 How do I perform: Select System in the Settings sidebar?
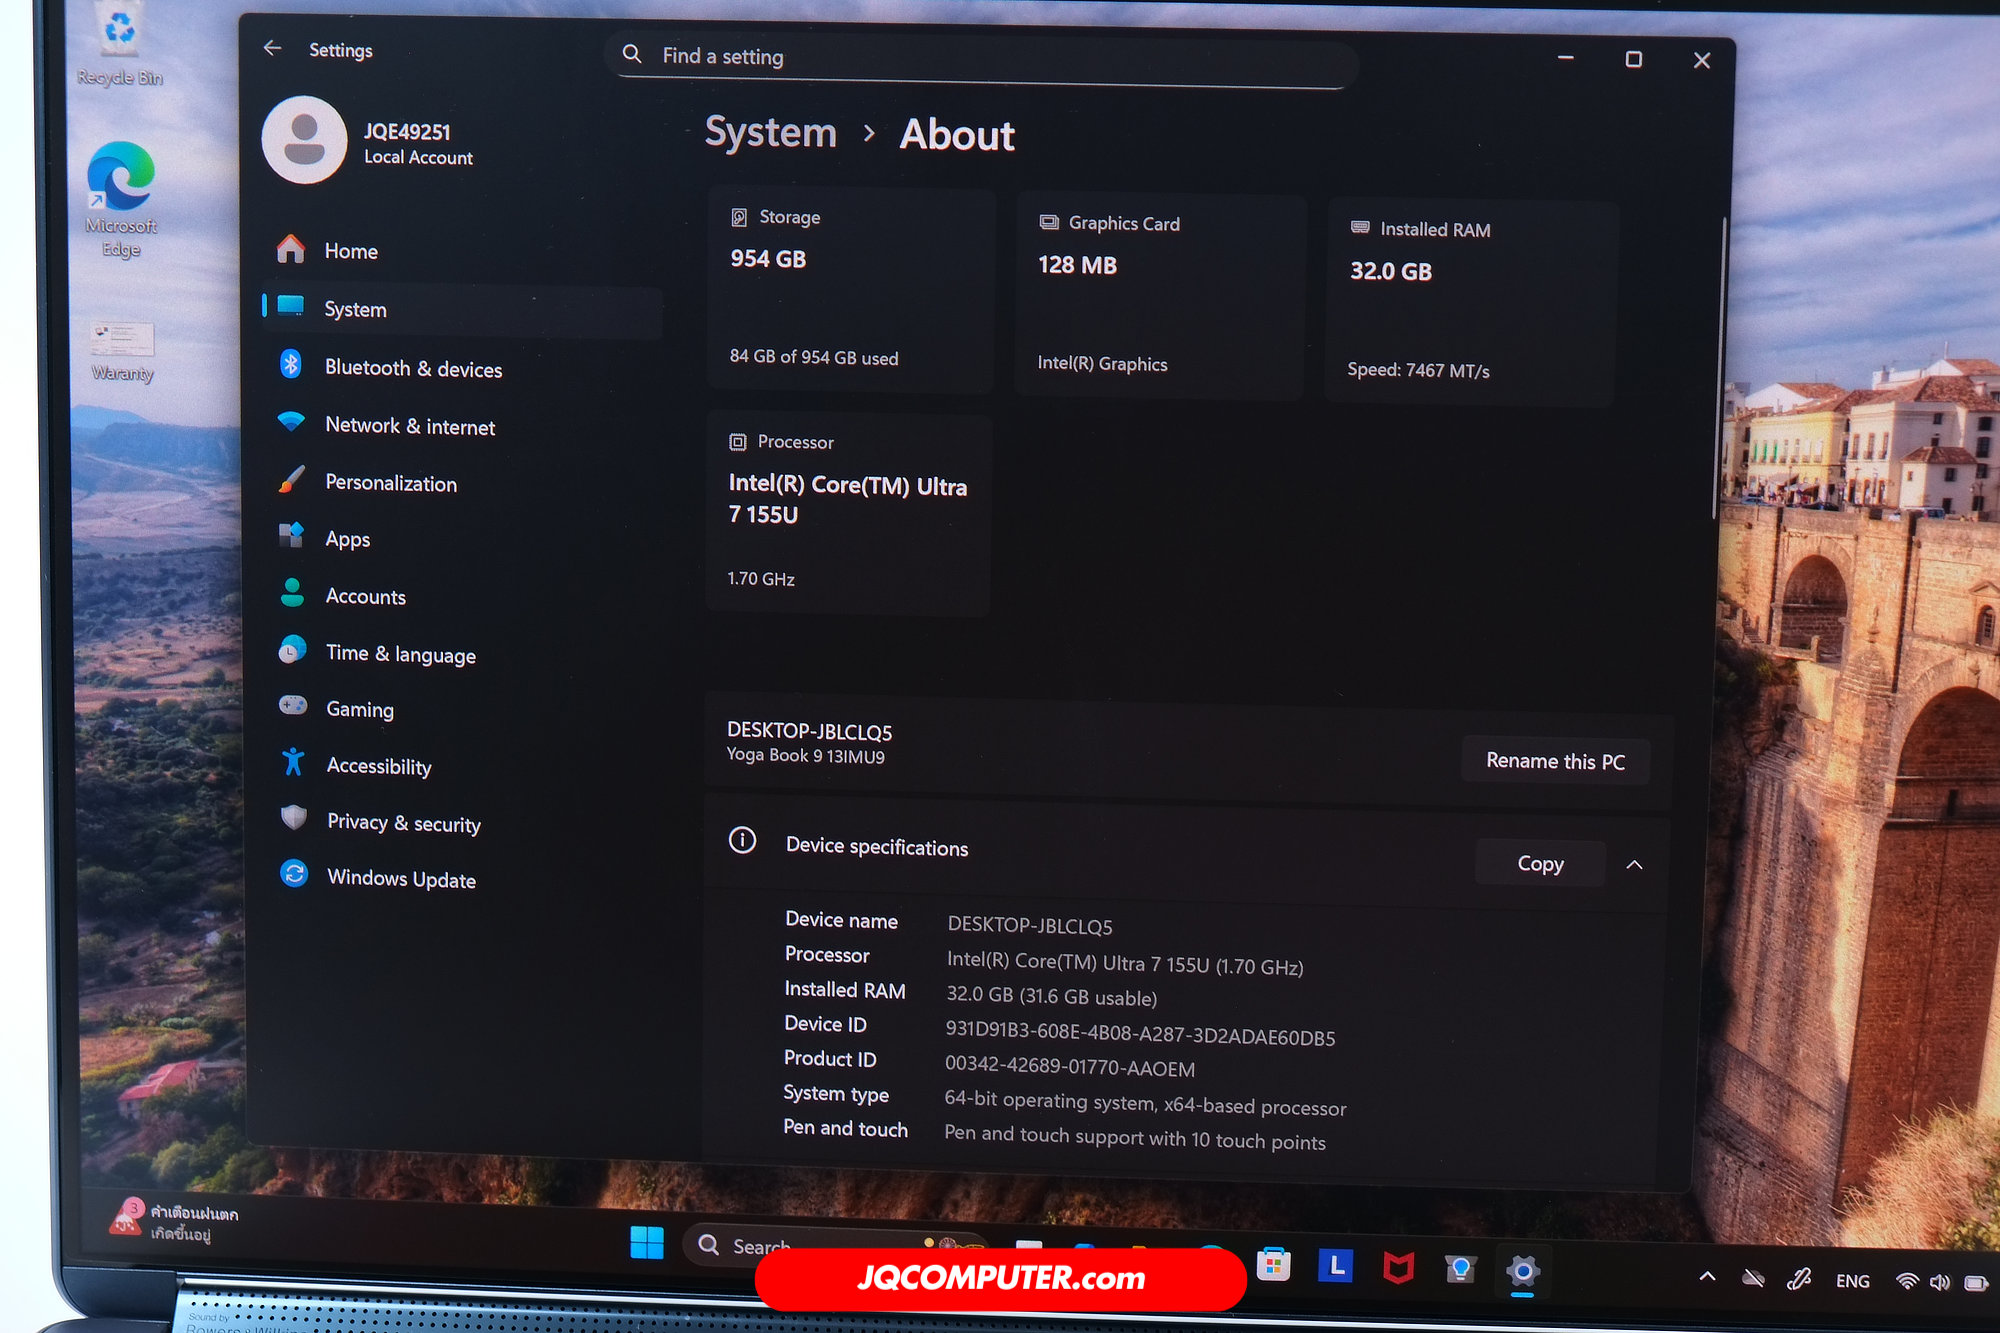tap(460, 309)
